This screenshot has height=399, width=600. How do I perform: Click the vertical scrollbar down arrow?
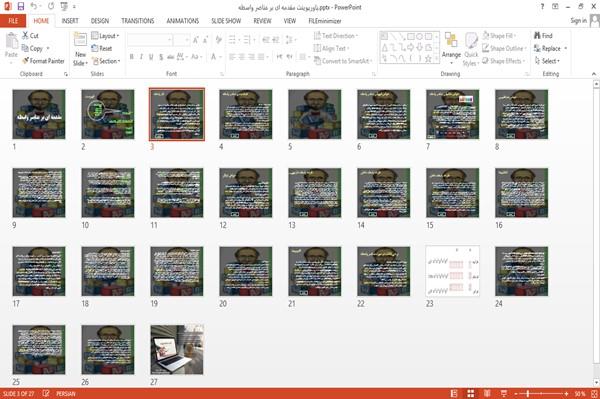click(x=596, y=383)
